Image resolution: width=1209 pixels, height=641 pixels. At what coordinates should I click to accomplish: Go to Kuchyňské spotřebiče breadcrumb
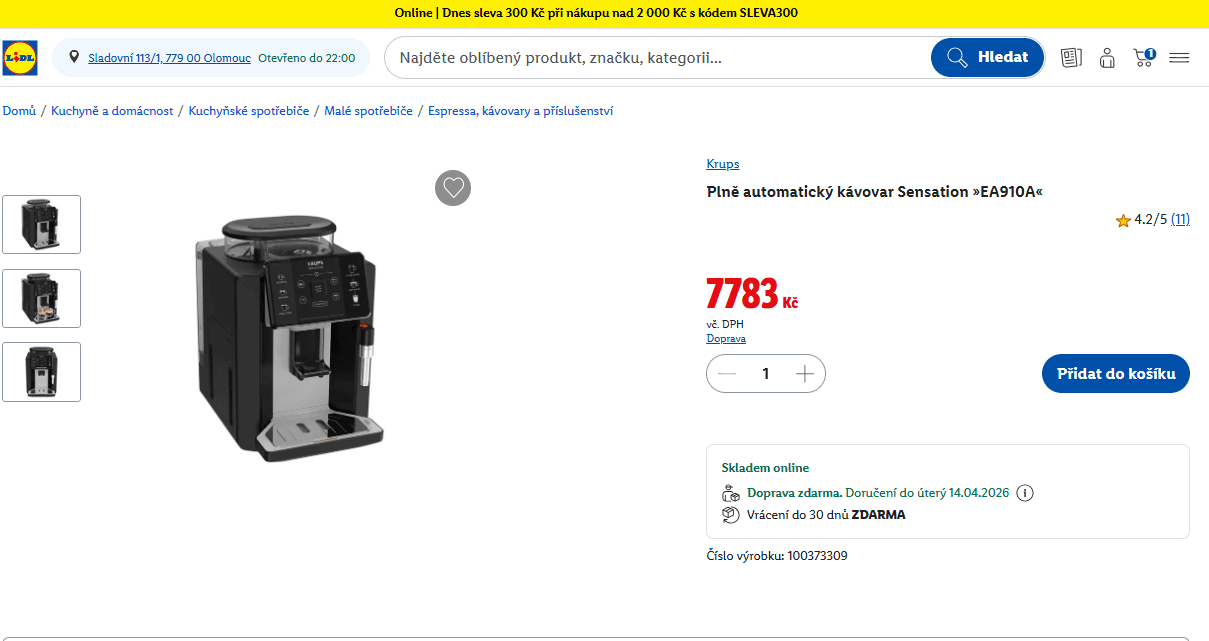coord(249,111)
